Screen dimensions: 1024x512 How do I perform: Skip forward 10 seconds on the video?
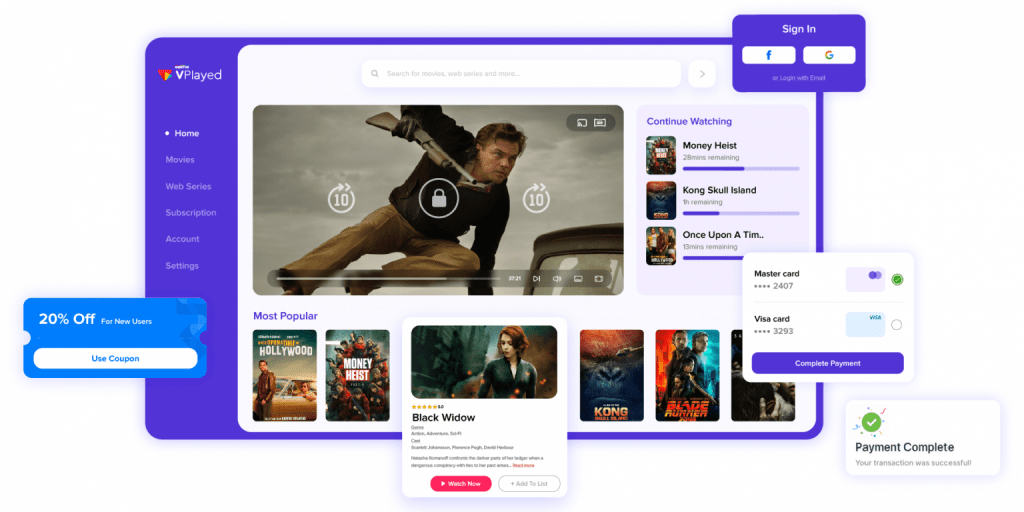[x=536, y=198]
